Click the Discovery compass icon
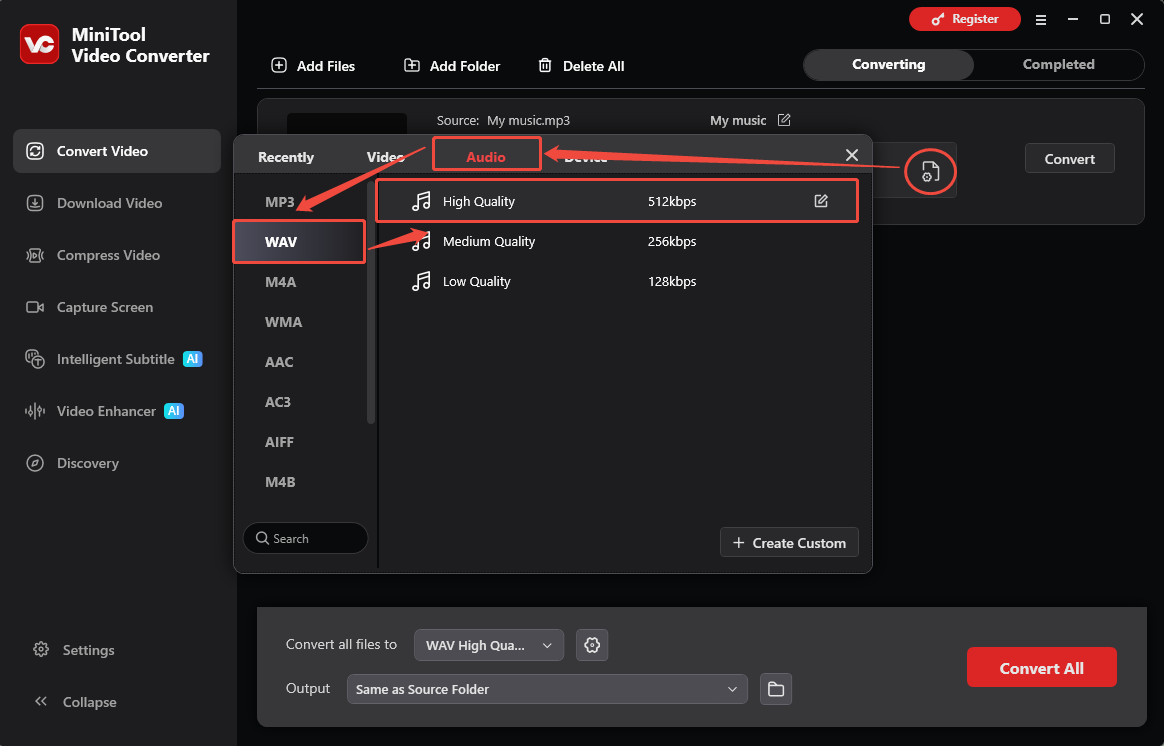Image resolution: width=1164 pixels, height=746 pixels. [x=35, y=462]
